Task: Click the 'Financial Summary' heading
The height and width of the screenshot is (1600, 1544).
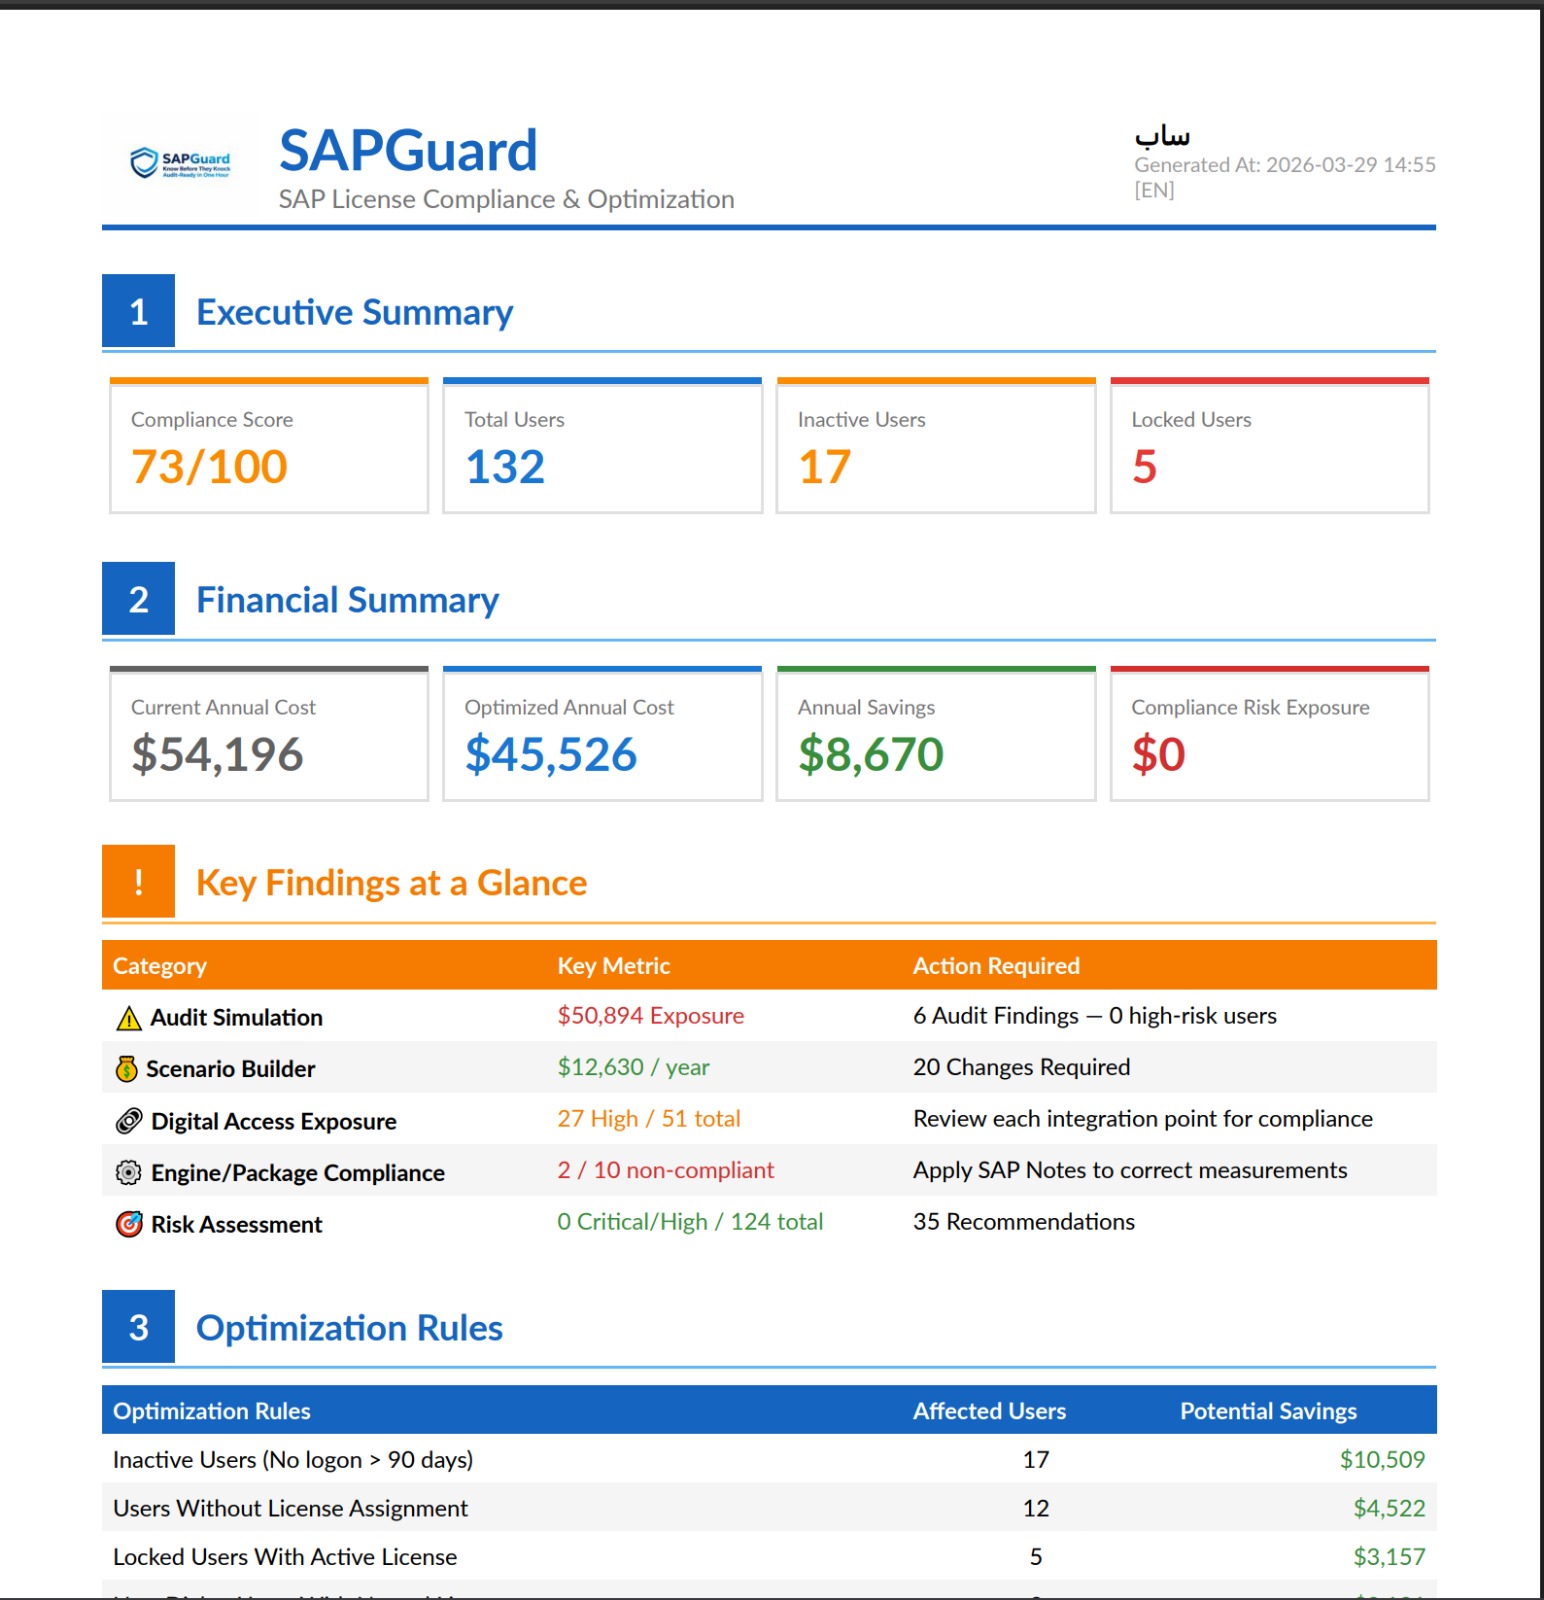Action: point(348,600)
